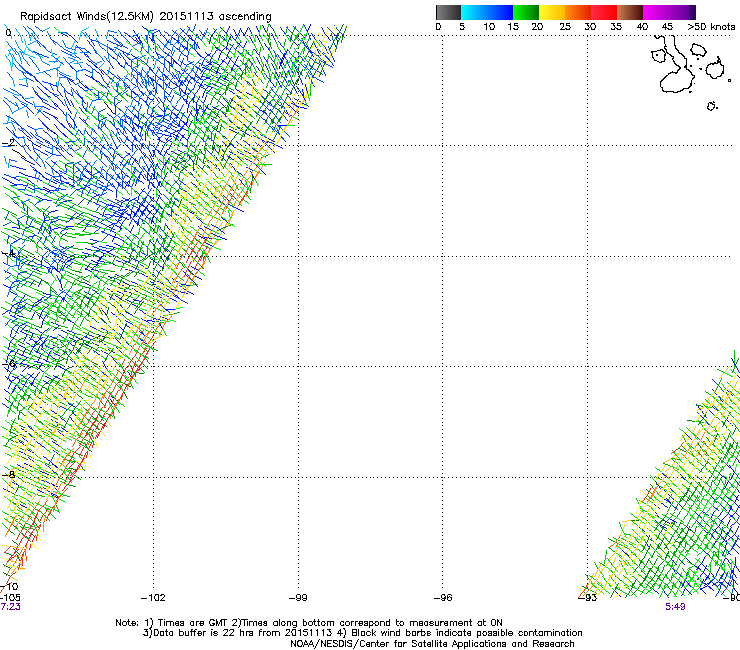This screenshot has width=740, height=650.
Task: Click the note line '3)Data buffer is 22 hrs'
Action: (362, 633)
